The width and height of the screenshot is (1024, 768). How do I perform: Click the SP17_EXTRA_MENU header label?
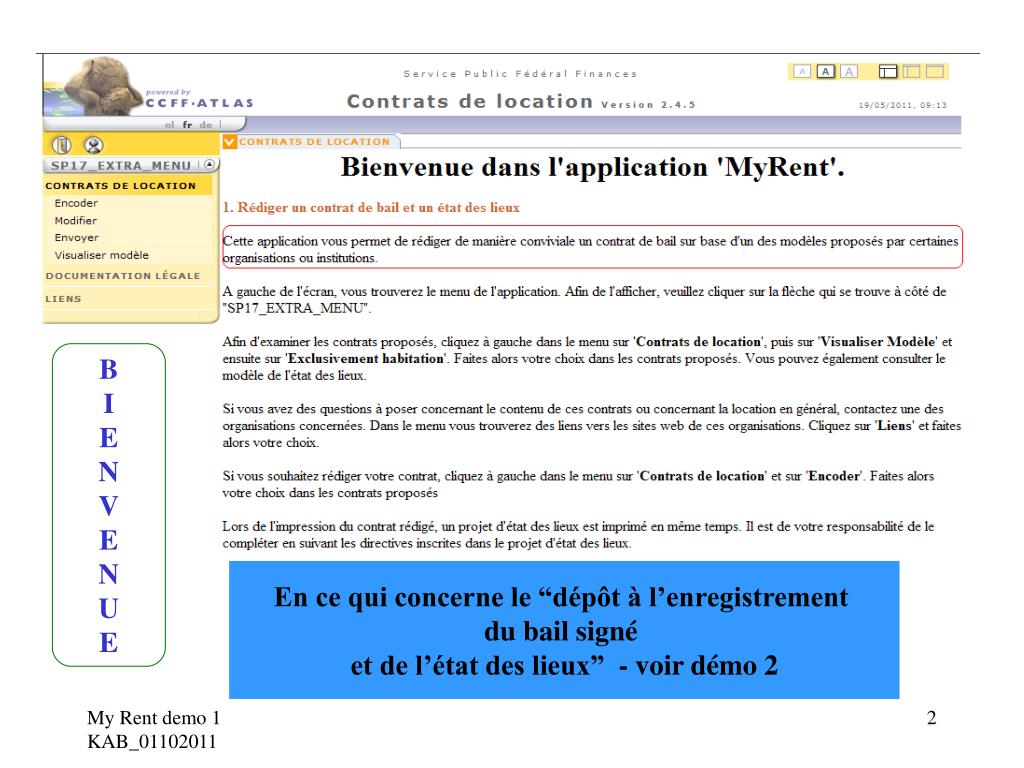click(121, 166)
